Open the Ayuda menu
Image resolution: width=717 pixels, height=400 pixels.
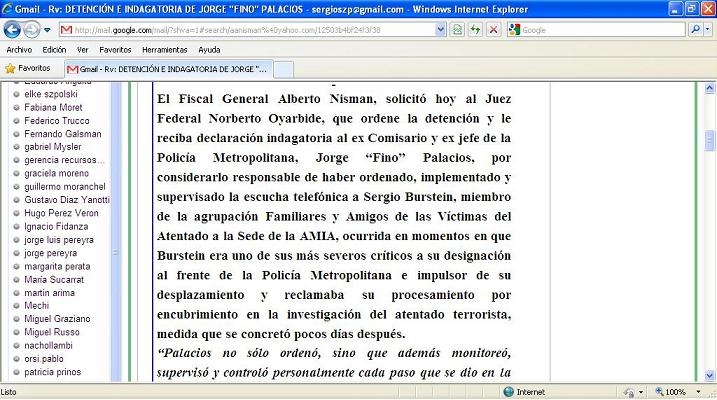point(209,50)
